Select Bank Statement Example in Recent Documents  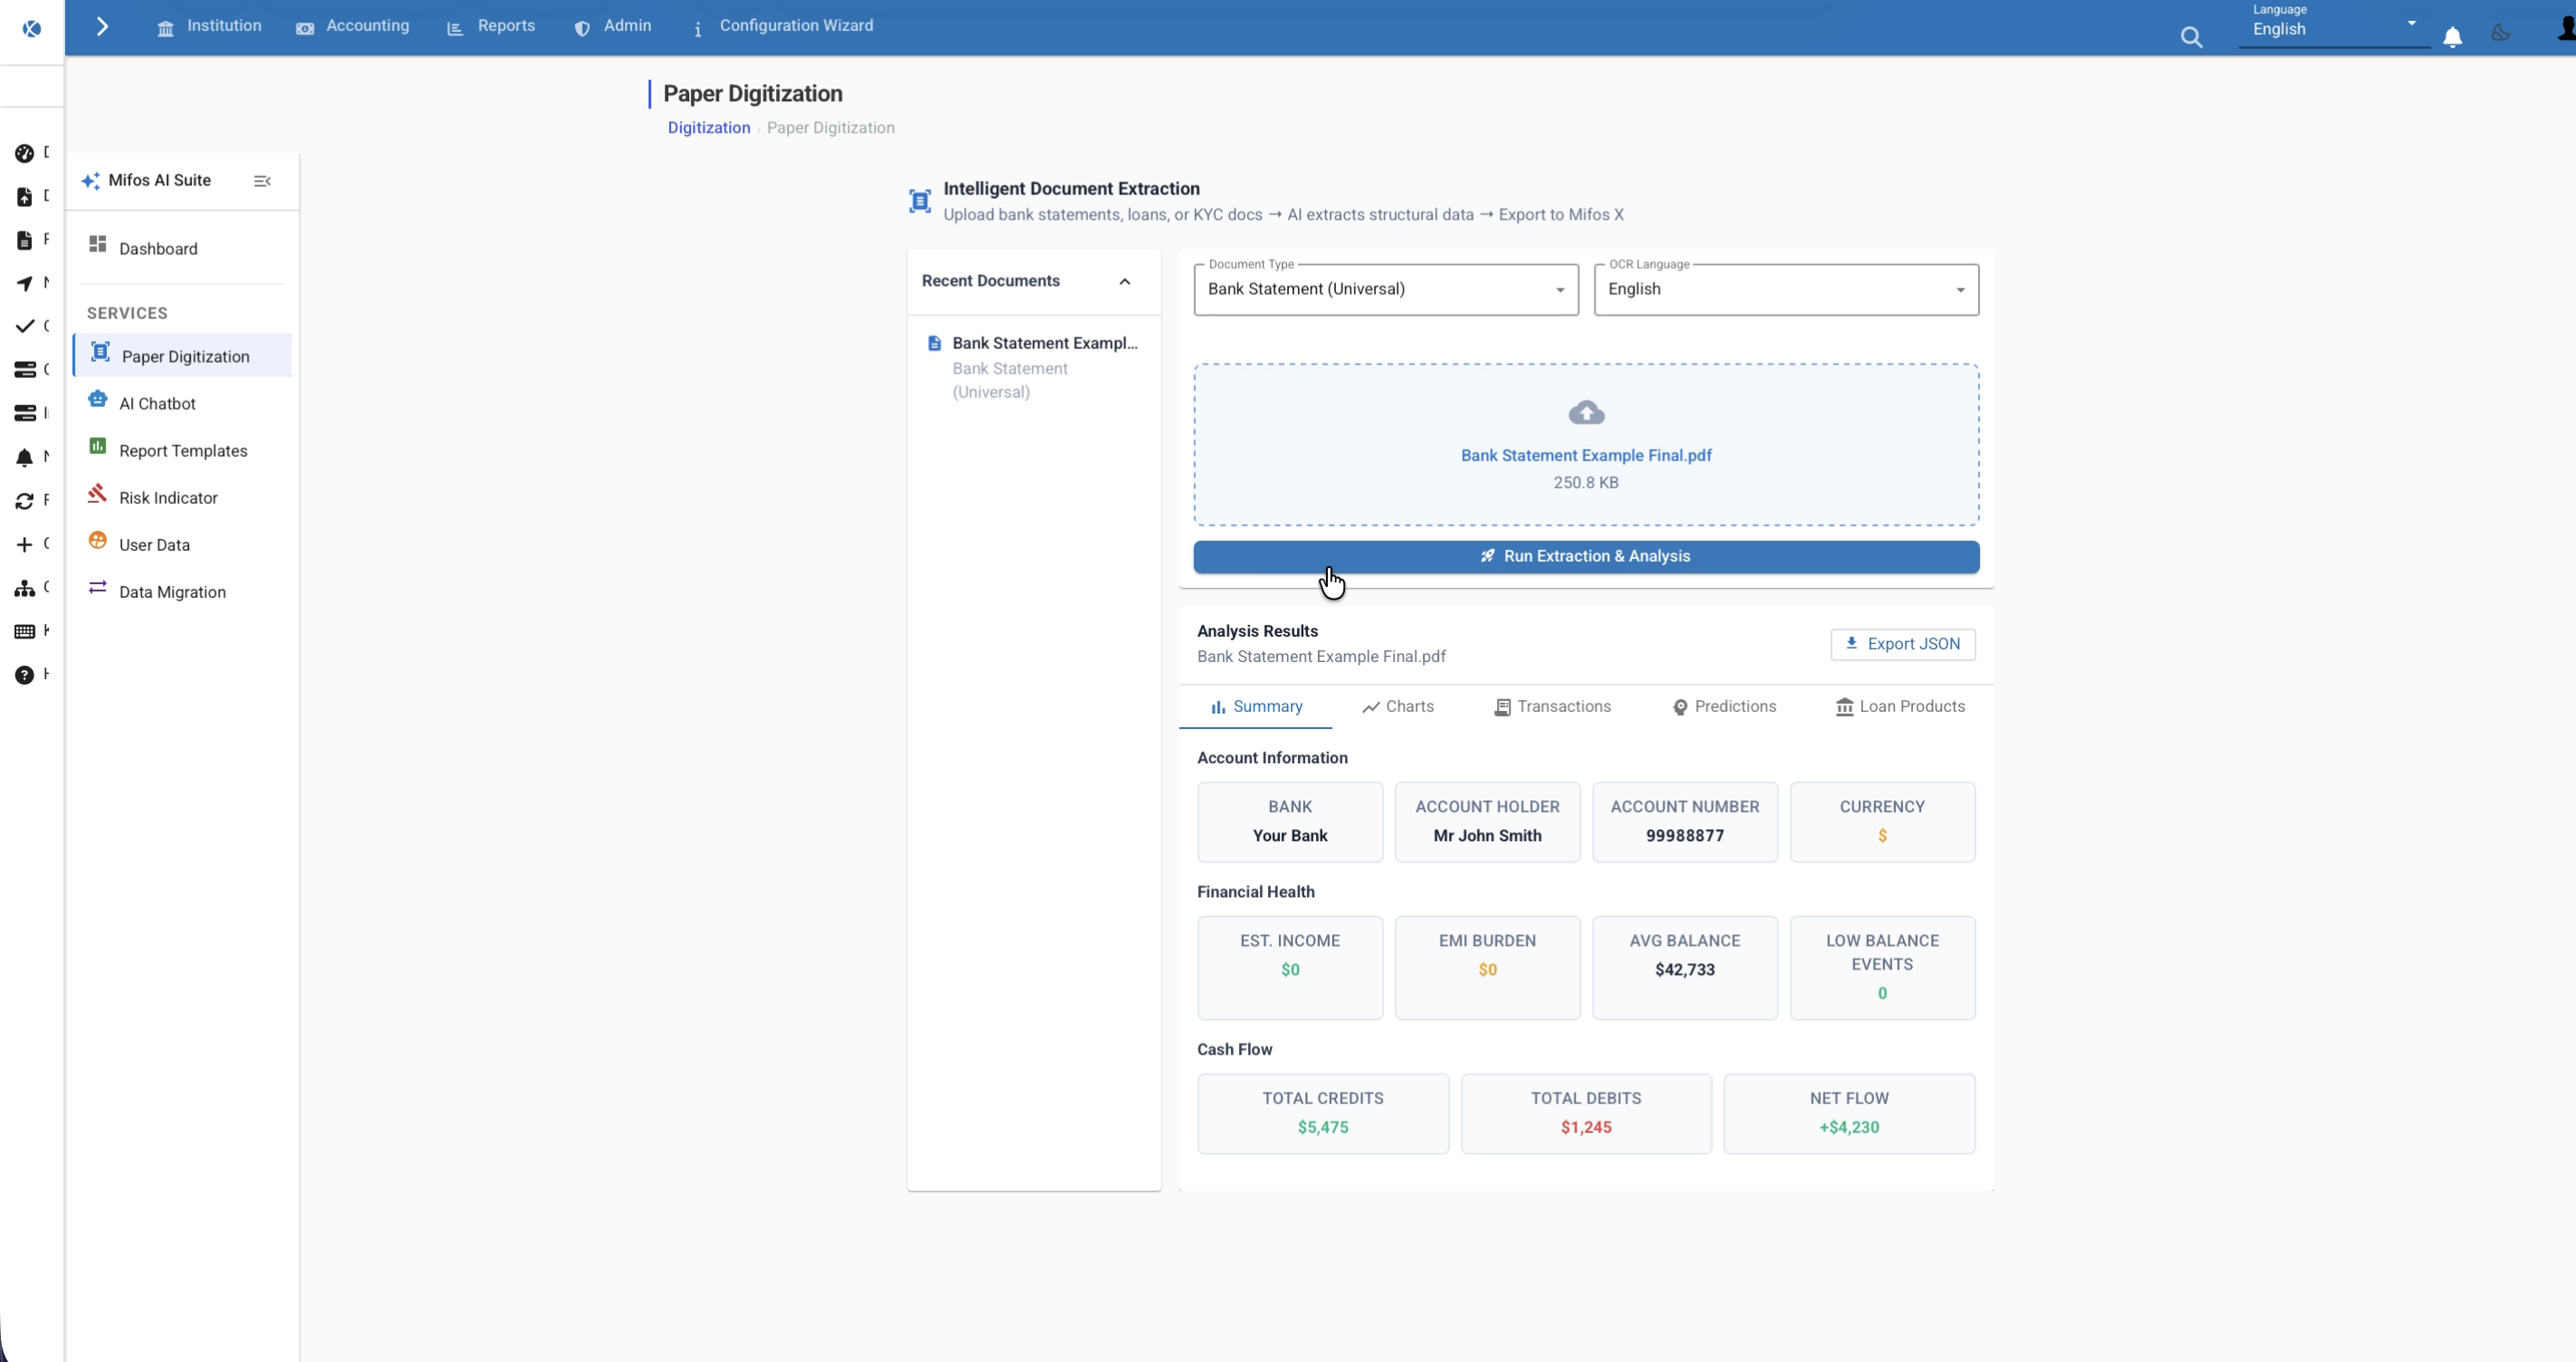tap(1034, 367)
